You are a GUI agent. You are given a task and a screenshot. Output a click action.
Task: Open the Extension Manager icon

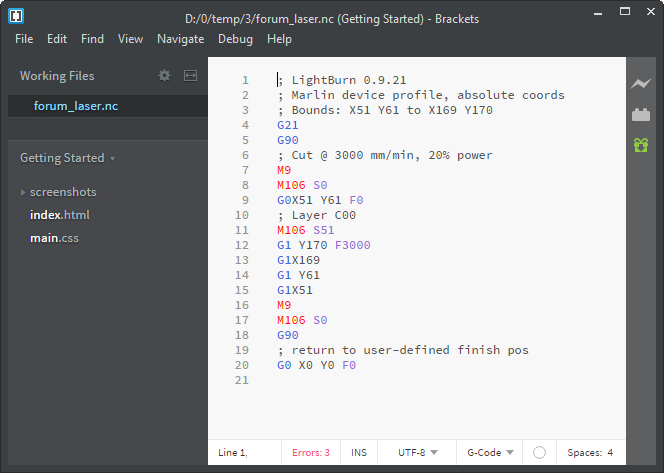click(641, 114)
